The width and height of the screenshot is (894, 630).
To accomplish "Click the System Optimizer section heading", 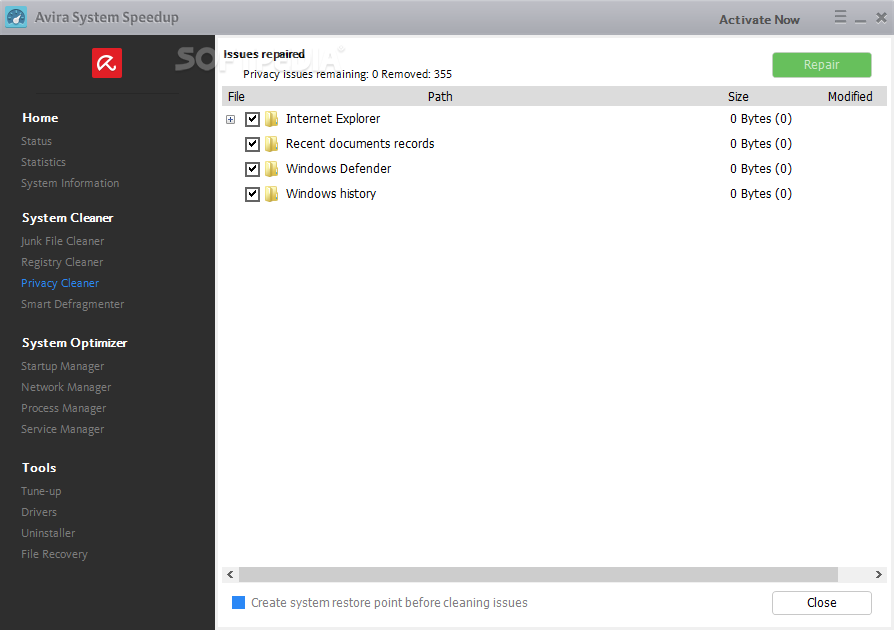I will [x=74, y=343].
